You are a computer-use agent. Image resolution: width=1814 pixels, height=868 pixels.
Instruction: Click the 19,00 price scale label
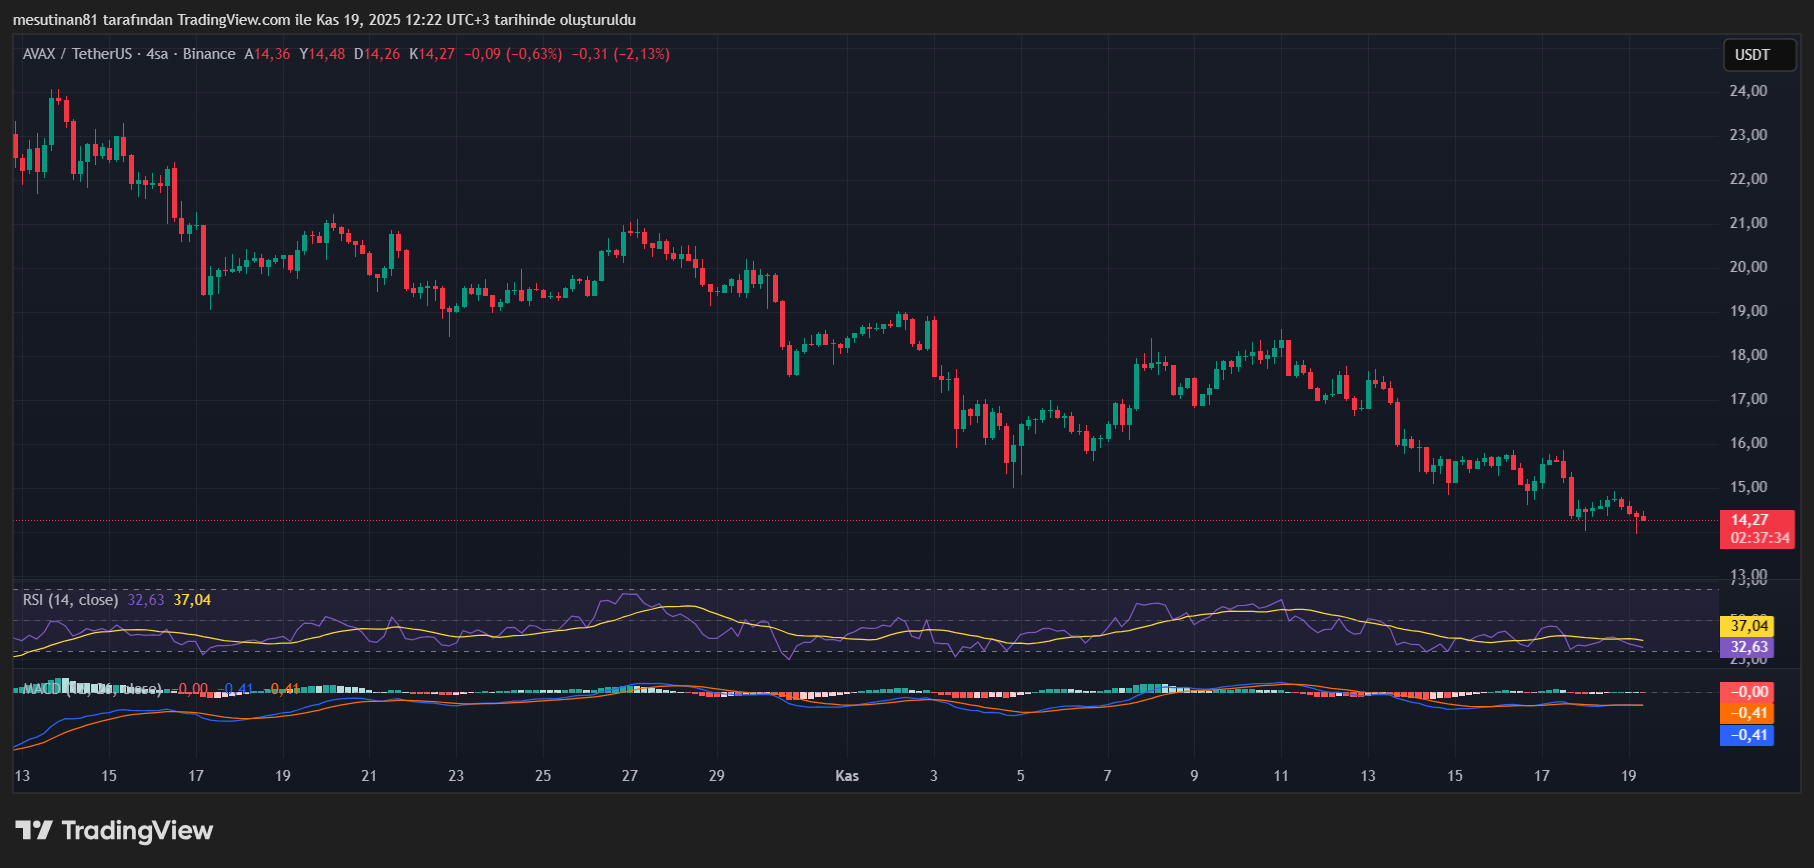tap(1748, 311)
